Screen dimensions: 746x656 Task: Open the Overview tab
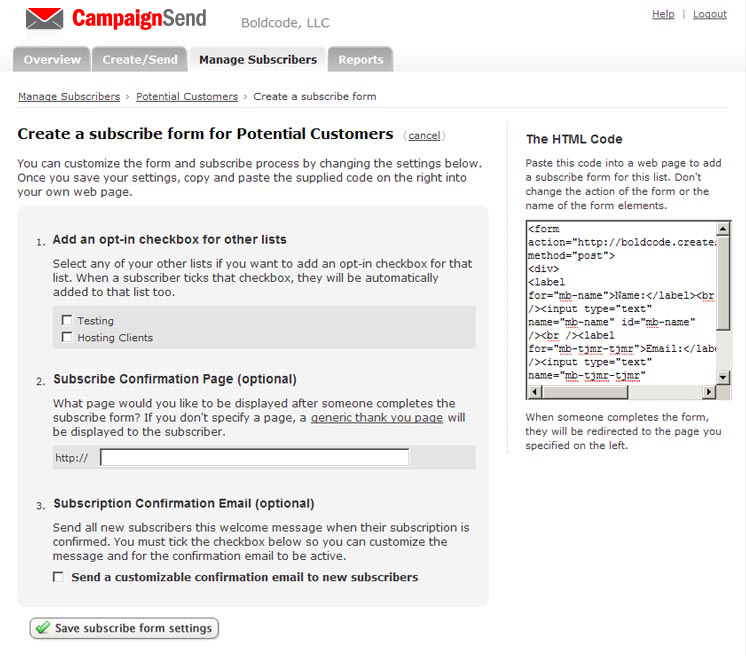52,60
